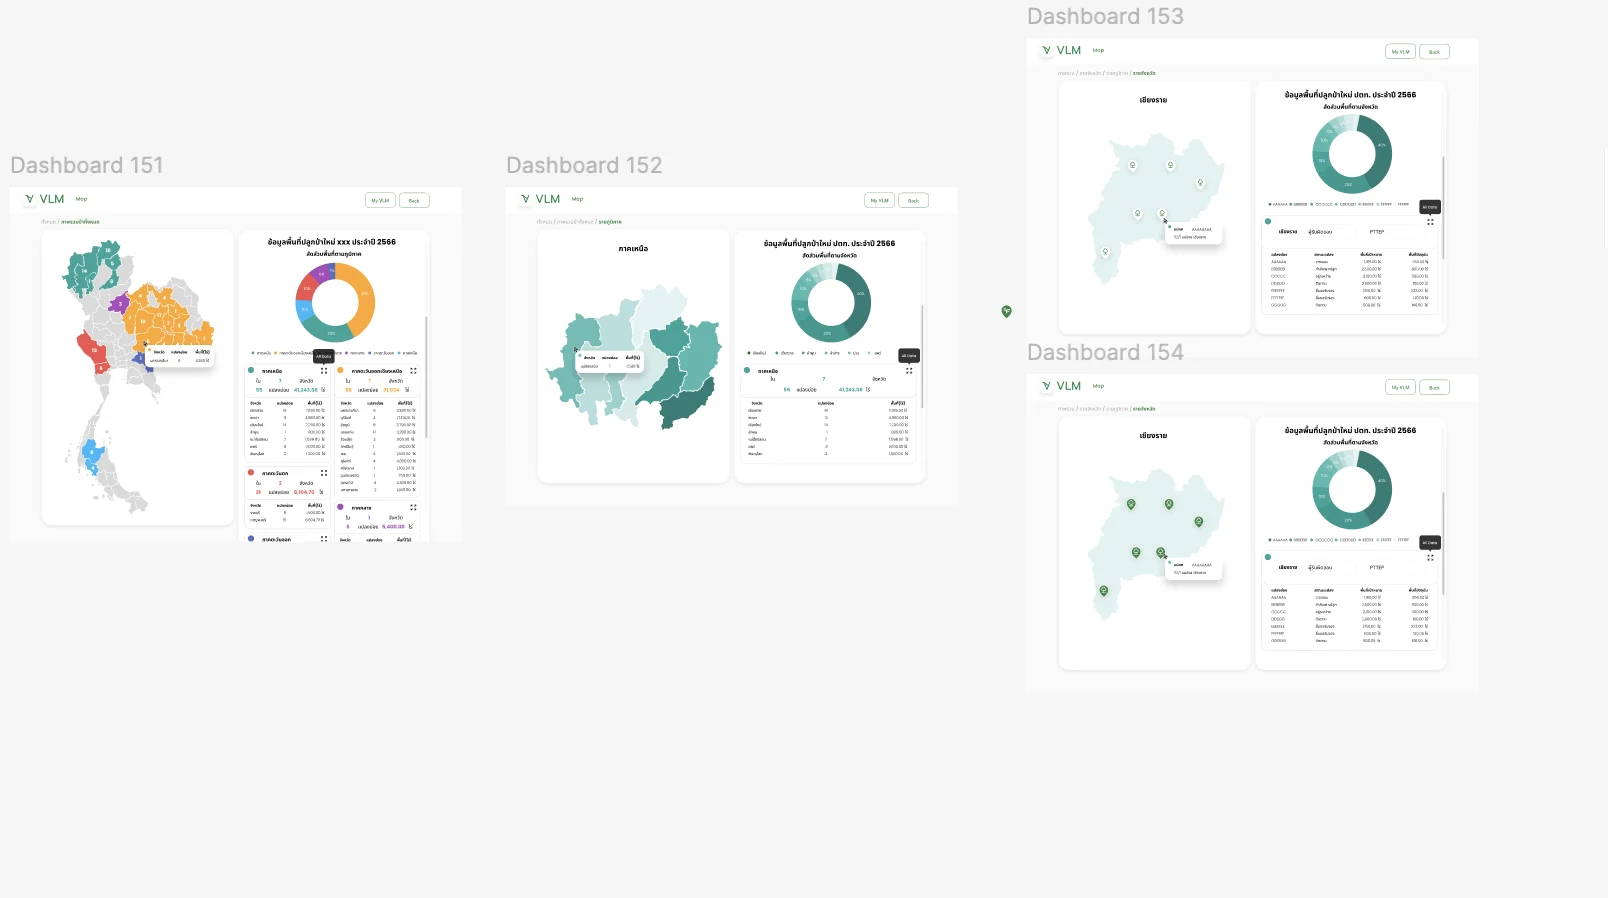Select the Dashboard 153 frame label
This screenshot has height=898, width=1608.
click(x=1105, y=17)
